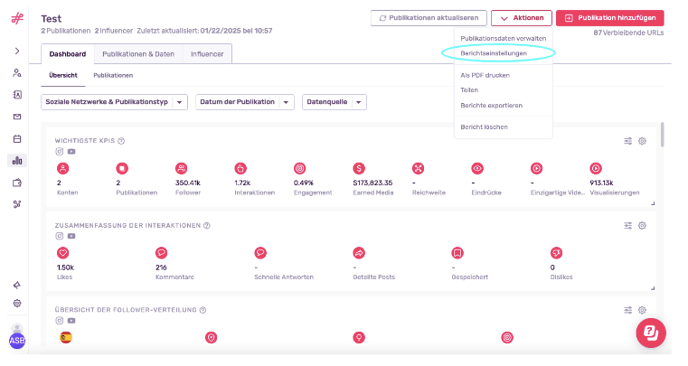Open settings gear for Wichtigste KPIs widget

642,141
